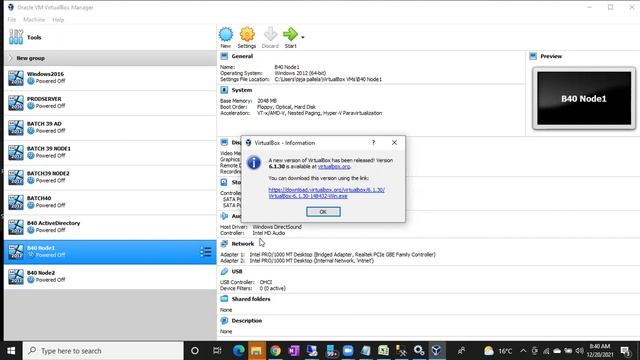This screenshot has width=640, height=360.
Task: Open OneNote from taskbar
Action: [x=294, y=351]
